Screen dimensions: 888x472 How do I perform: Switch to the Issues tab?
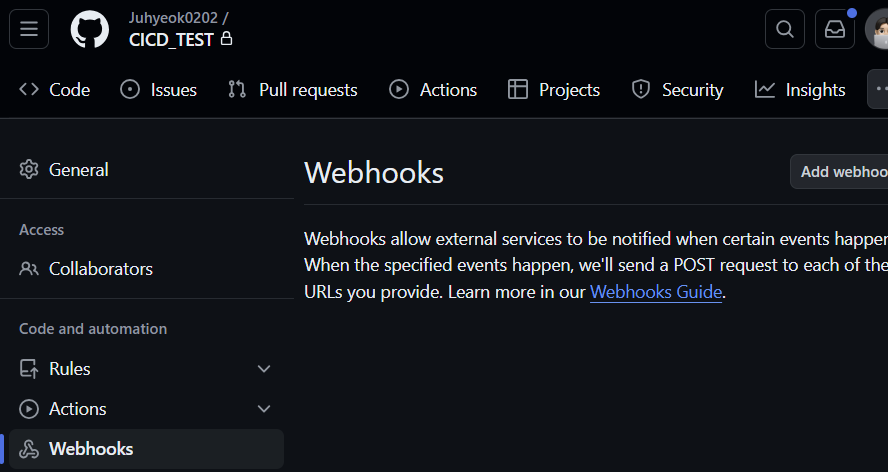coord(158,90)
